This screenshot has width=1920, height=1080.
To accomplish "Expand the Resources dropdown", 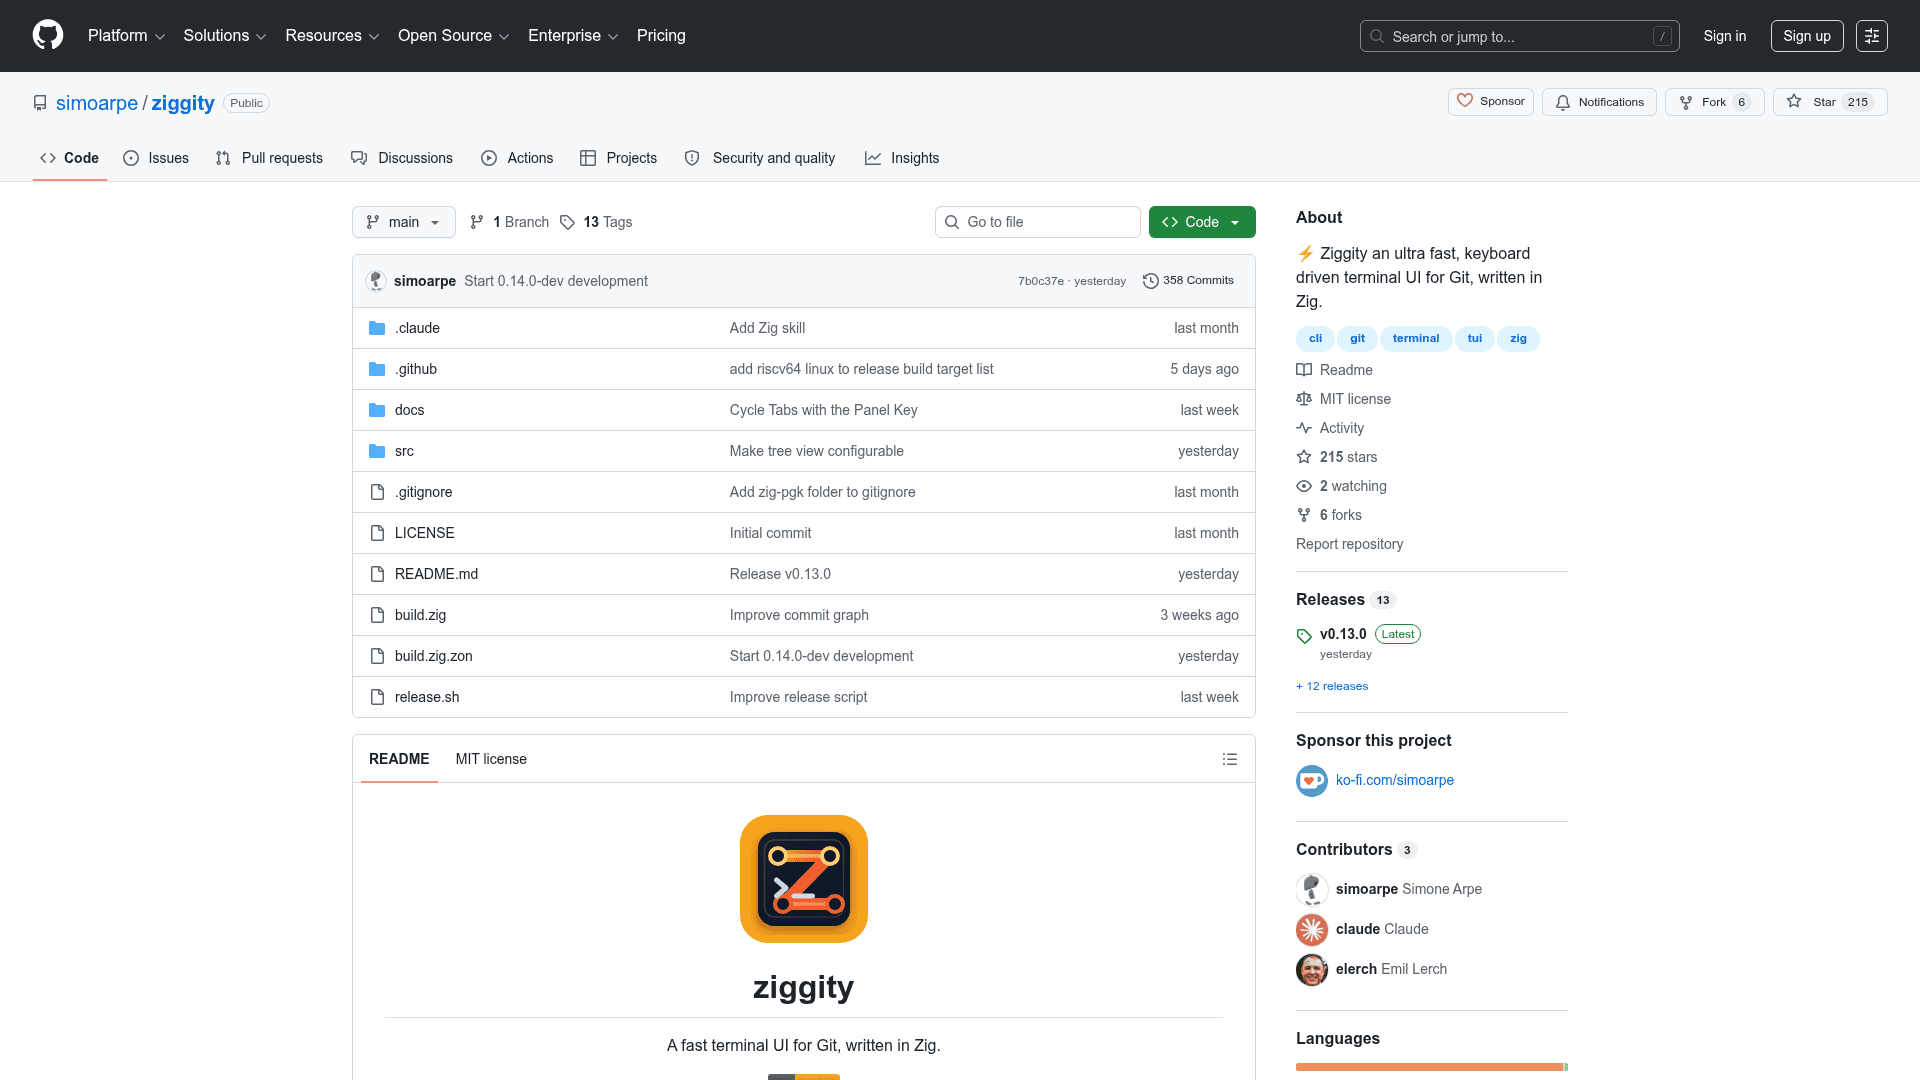I will coord(332,36).
